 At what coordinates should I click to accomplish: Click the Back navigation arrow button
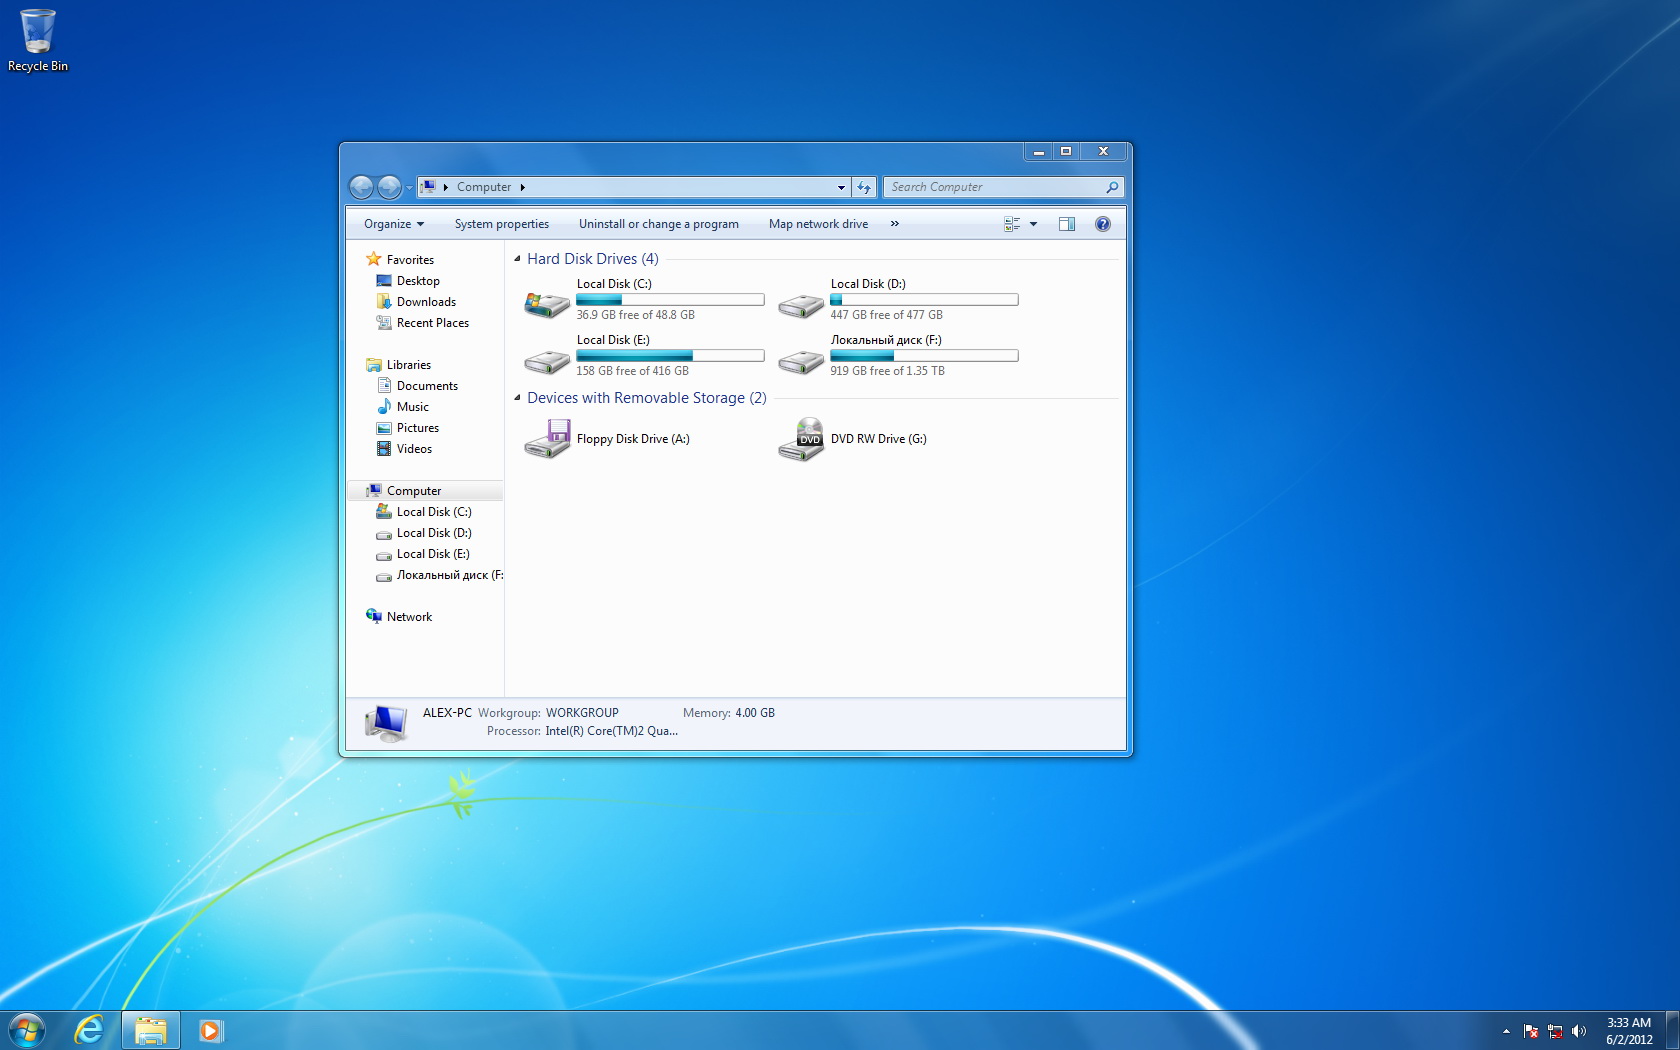tap(361, 187)
